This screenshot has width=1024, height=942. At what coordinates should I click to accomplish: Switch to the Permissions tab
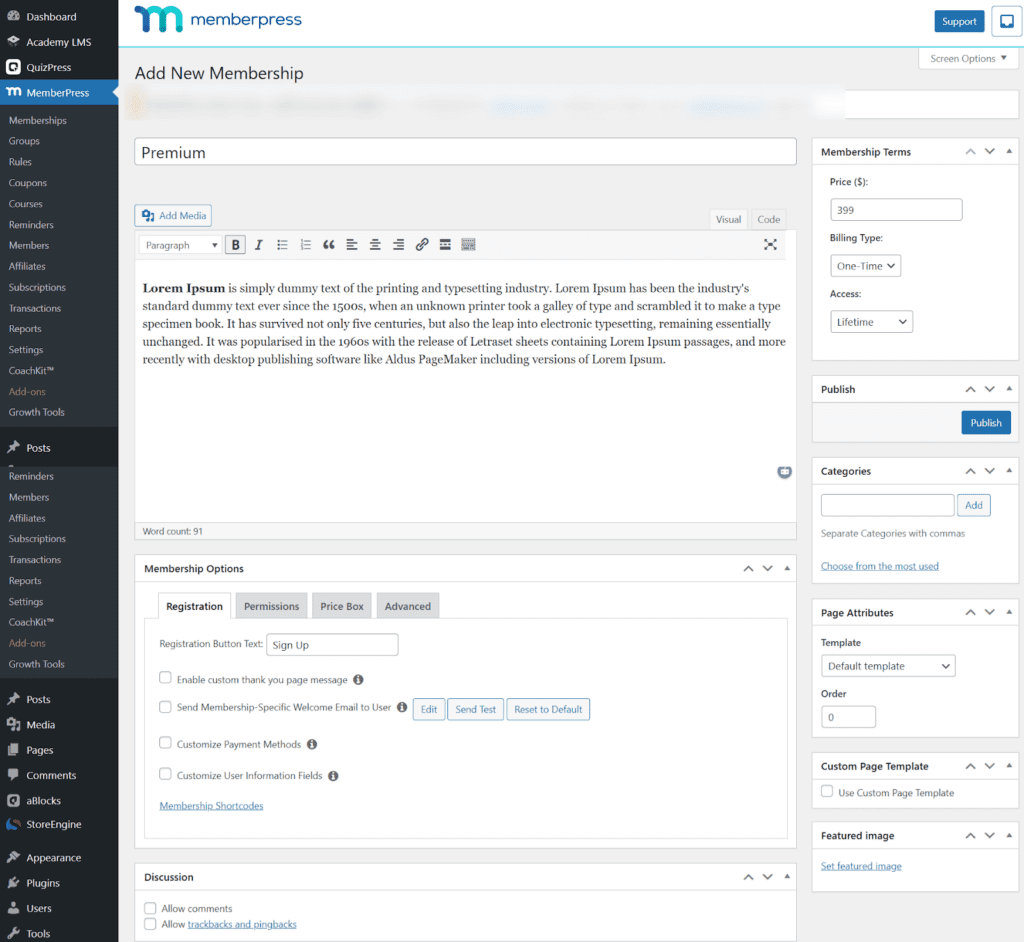pos(271,605)
